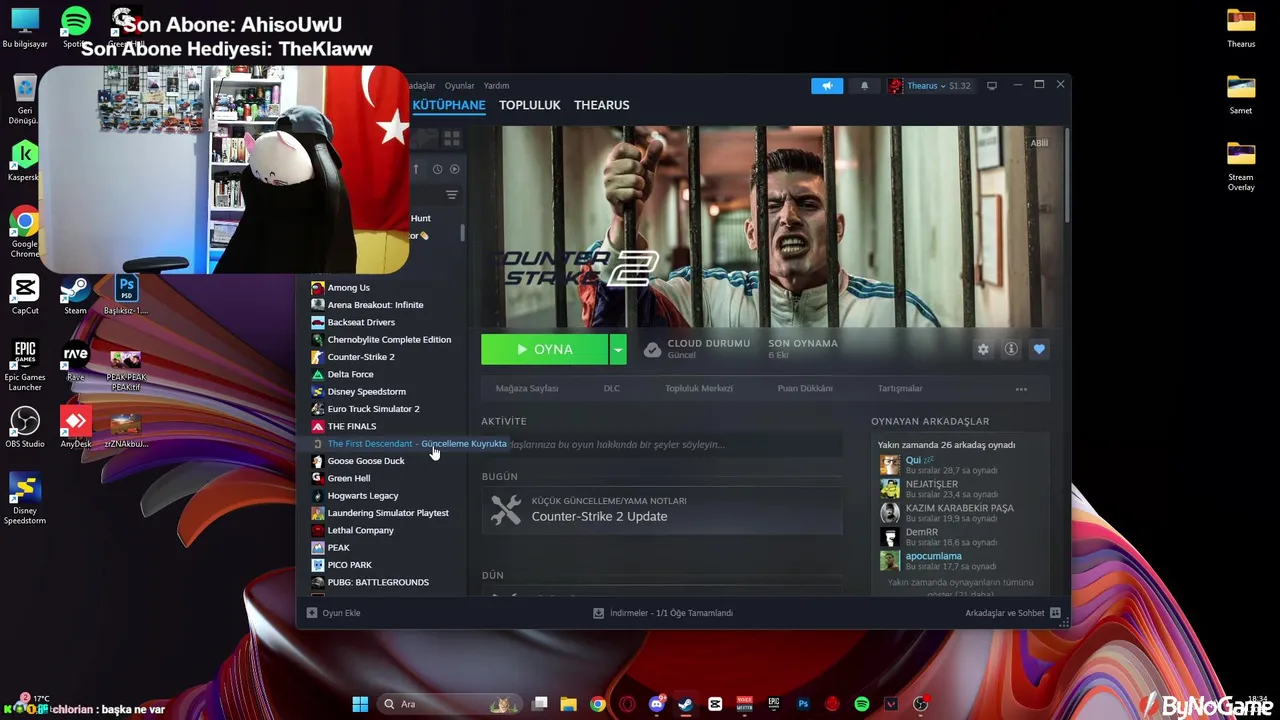Open Counter-Strike 2 Update news item
The width and height of the screenshot is (1280, 720).
[661, 510]
